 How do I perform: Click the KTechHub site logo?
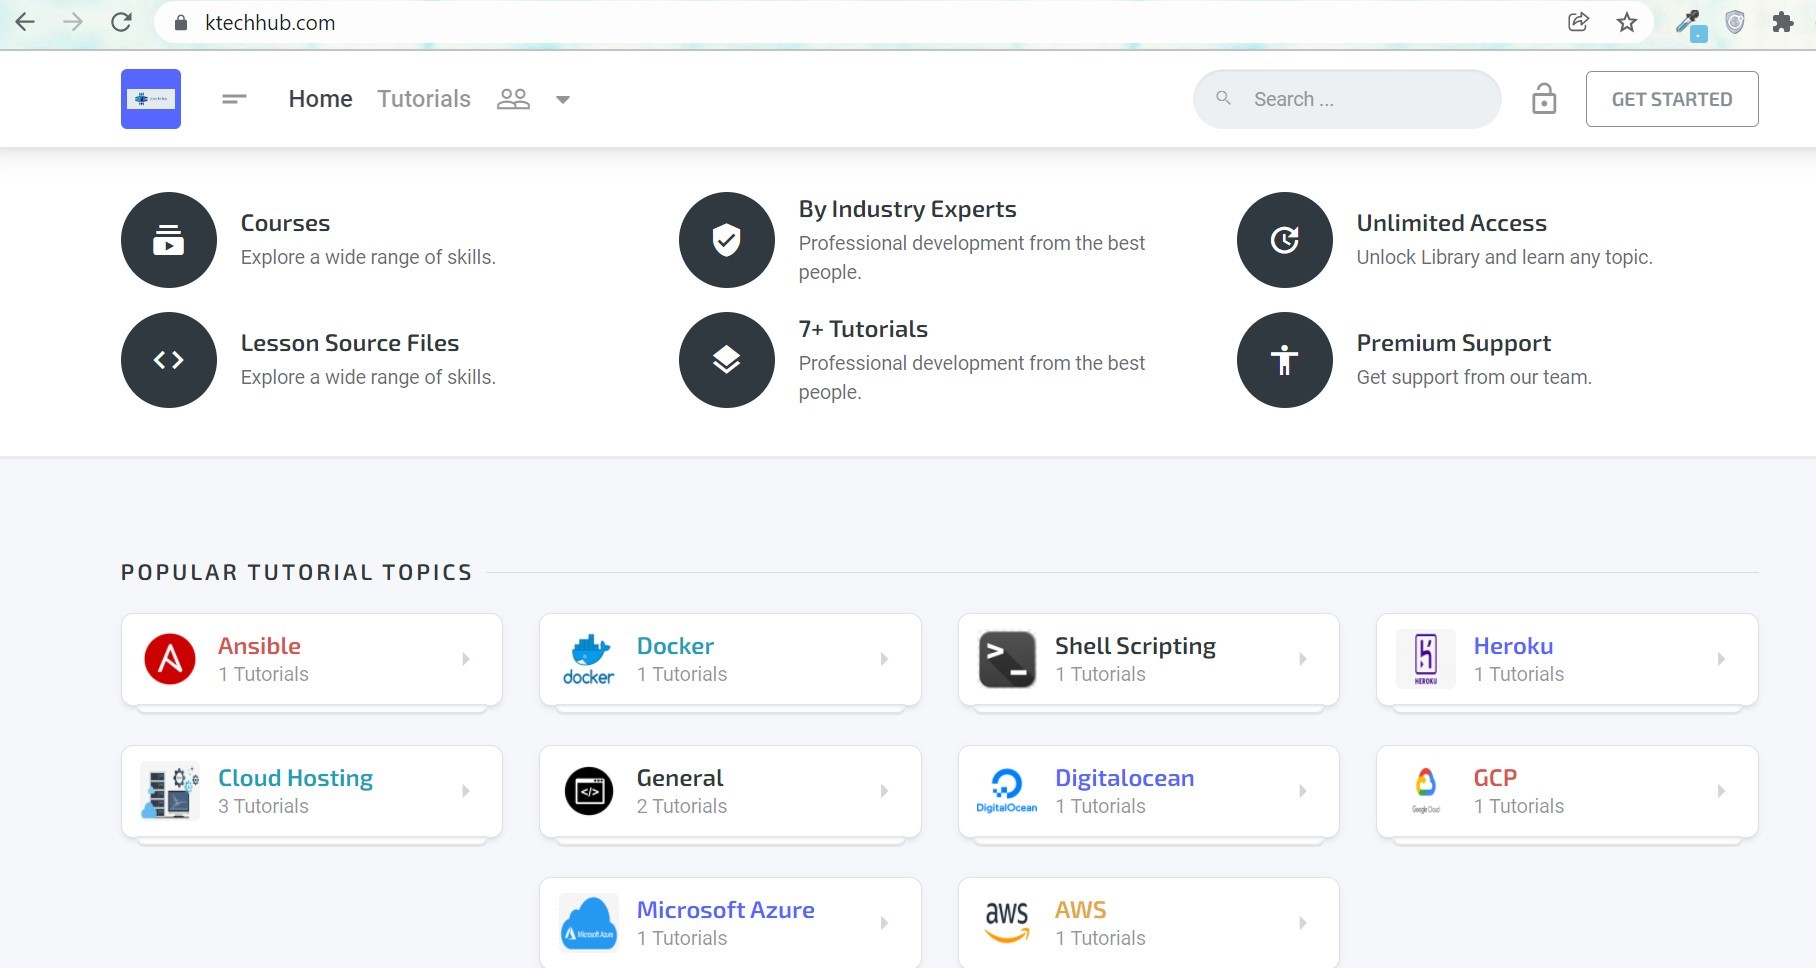151,99
